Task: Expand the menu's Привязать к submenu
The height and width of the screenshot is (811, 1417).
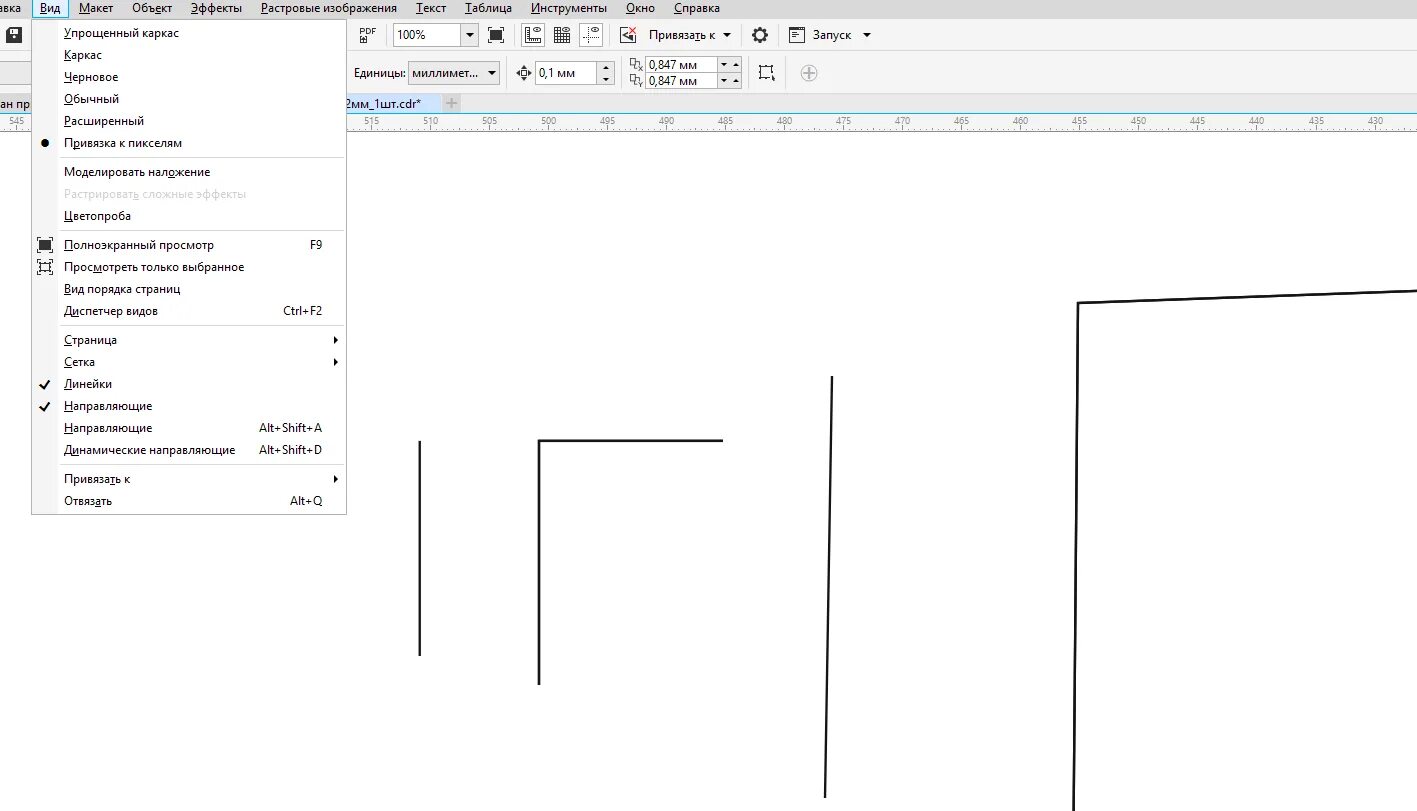Action: click(189, 479)
